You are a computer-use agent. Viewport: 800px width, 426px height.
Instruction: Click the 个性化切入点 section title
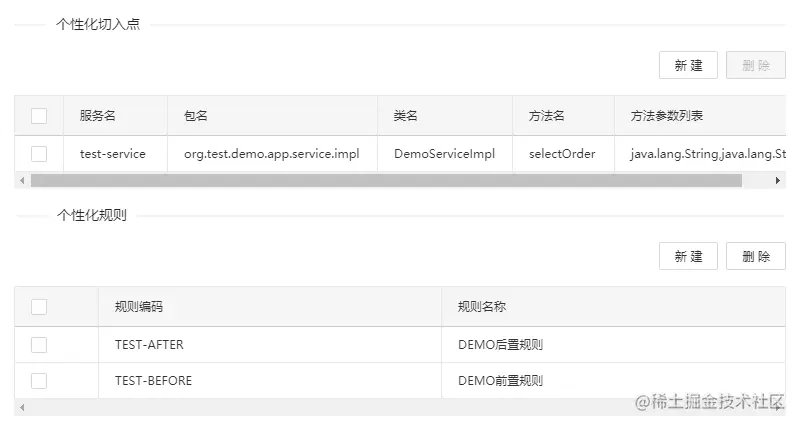pyautogui.click(x=98, y=24)
